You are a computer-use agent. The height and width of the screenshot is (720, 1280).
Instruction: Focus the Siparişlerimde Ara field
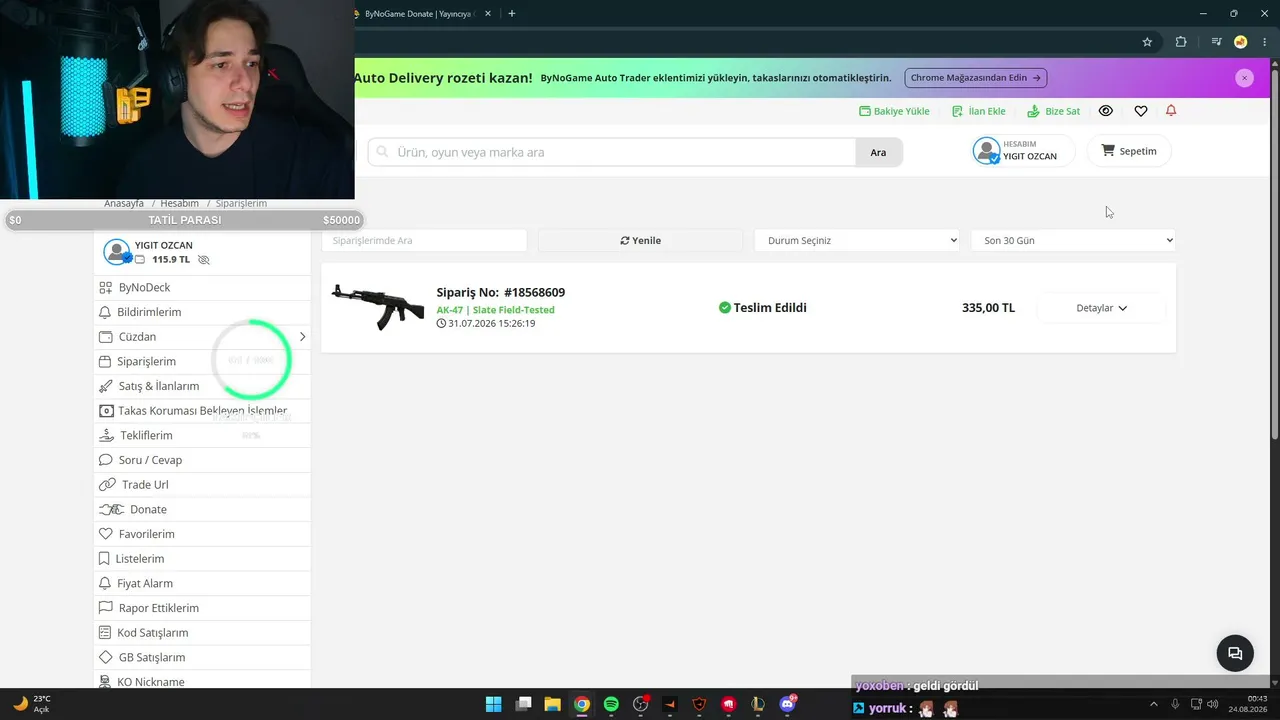click(x=424, y=241)
